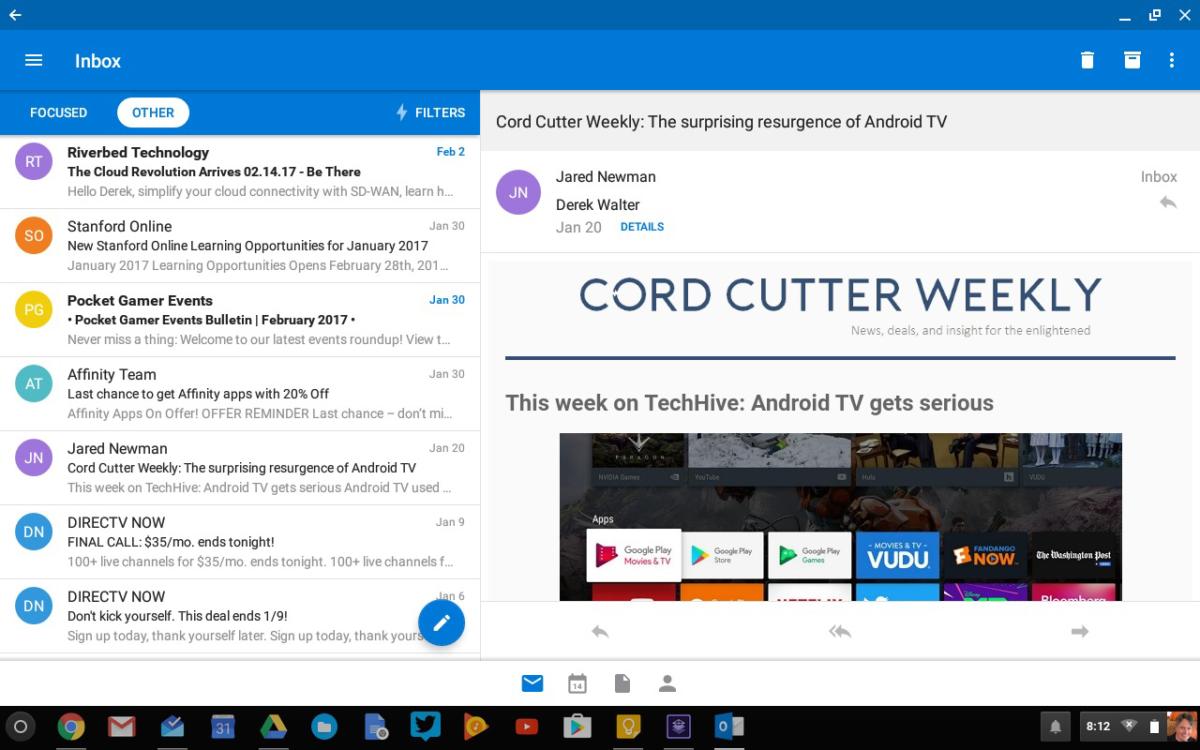The width and height of the screenshot is (1200, 750).
Task: Open the hamburger navigation menu
Action: [x=33, y=60]
